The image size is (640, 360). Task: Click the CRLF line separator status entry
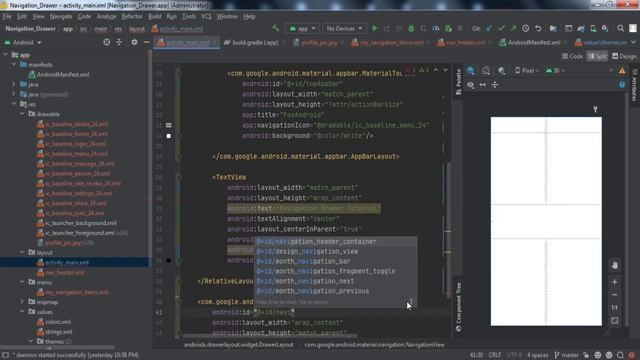click(495, 355)
